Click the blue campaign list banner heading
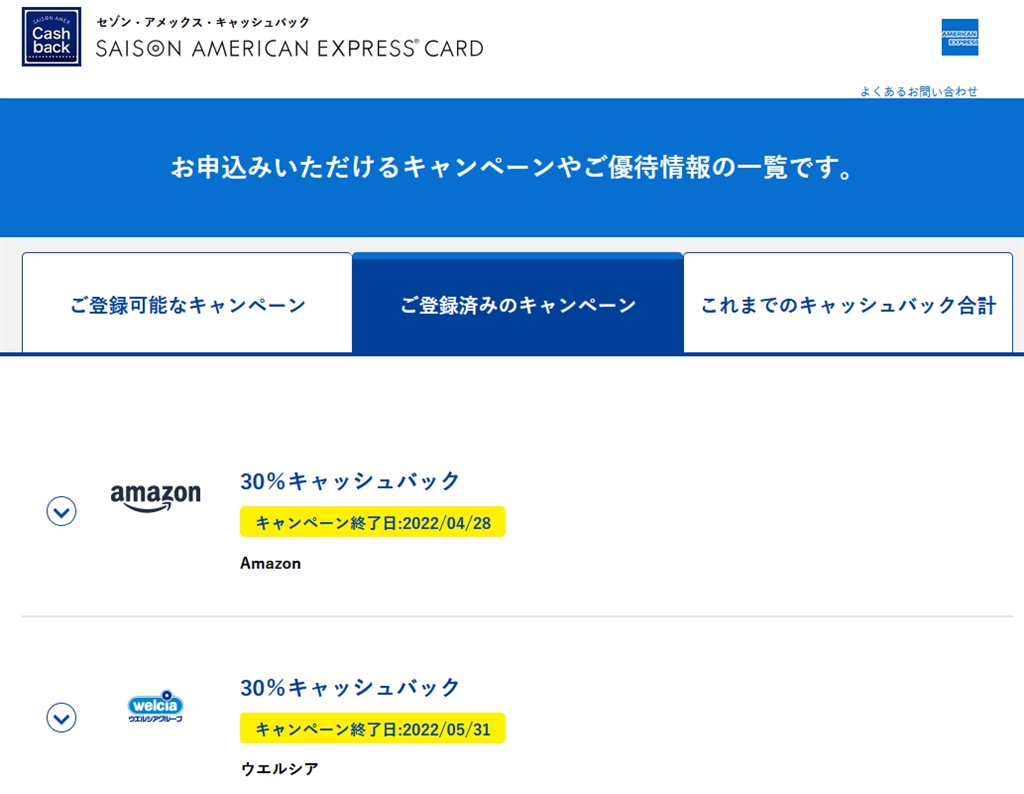 click(x=512, y=167)
